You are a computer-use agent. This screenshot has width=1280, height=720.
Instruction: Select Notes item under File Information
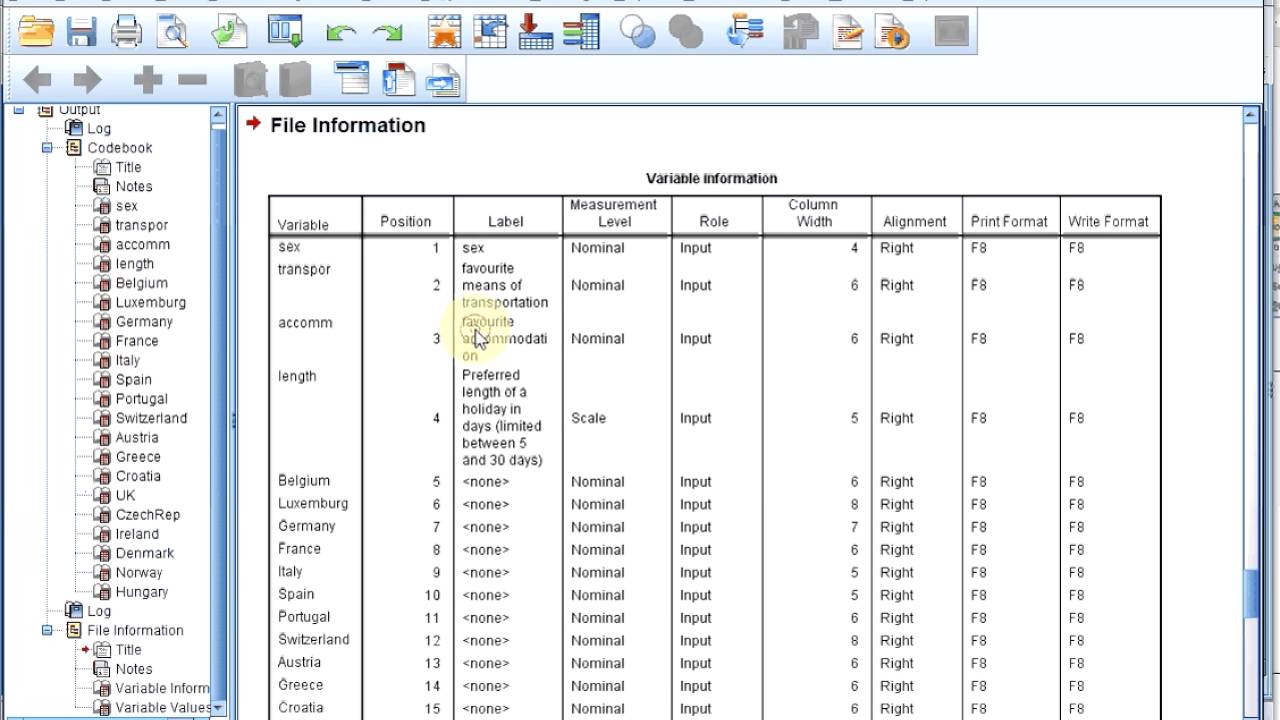pyautogui.click(x=133, y=670)
